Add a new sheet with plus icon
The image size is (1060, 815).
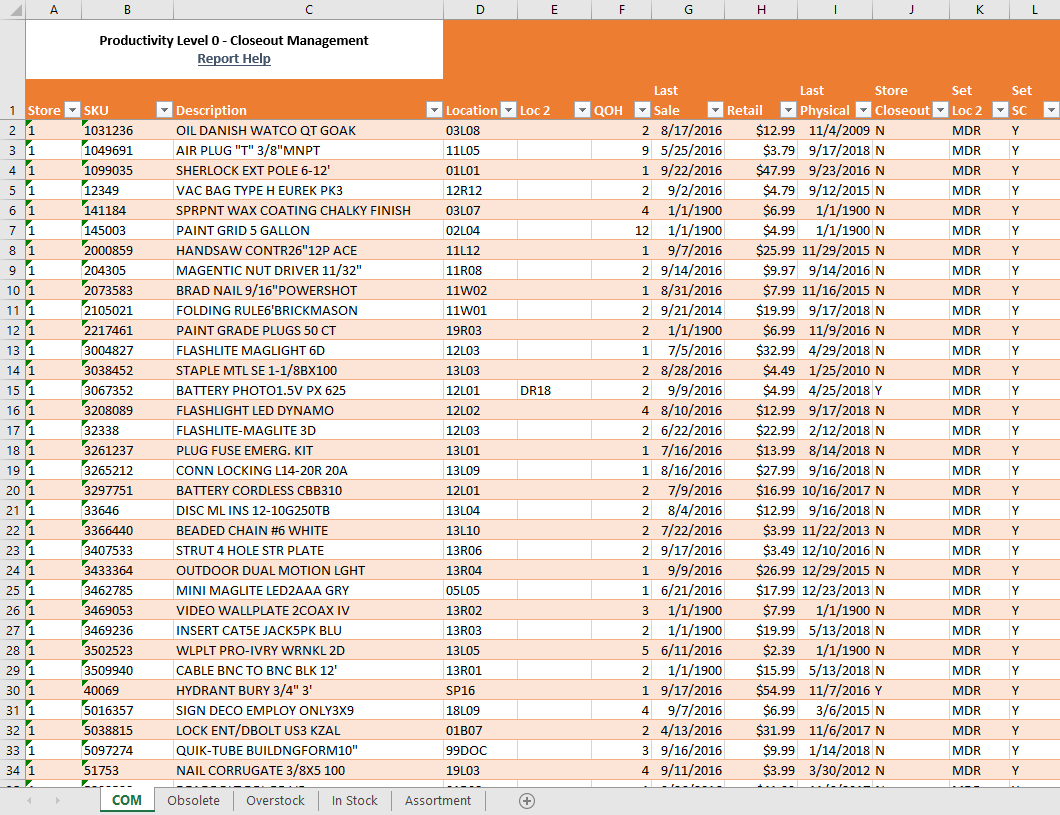[527, 801]
